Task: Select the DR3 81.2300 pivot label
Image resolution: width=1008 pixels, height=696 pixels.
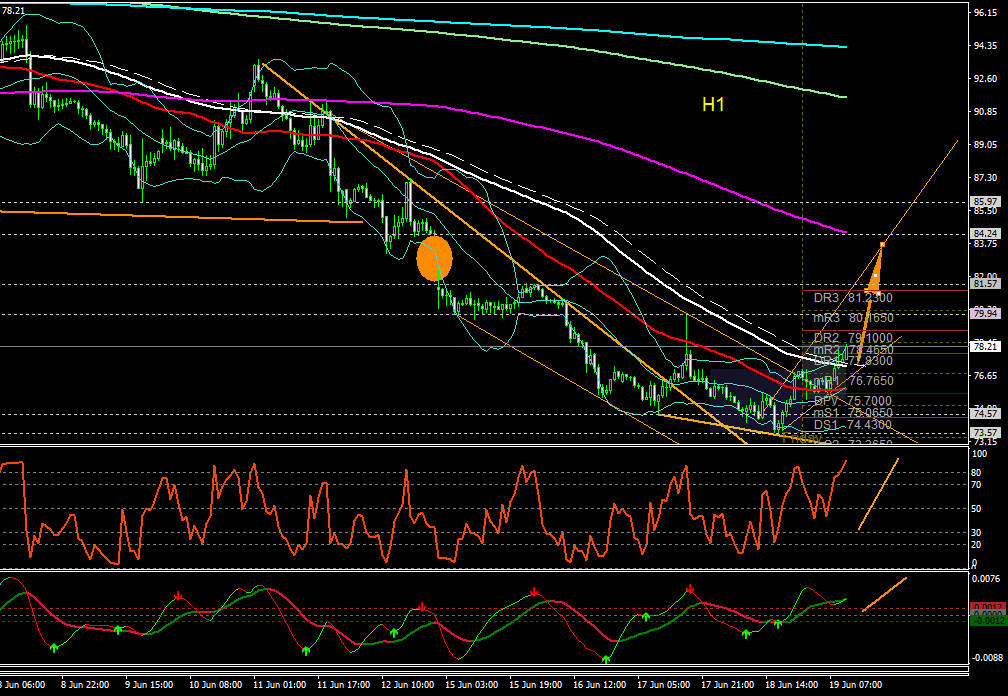Action: (x=853, y=298)
